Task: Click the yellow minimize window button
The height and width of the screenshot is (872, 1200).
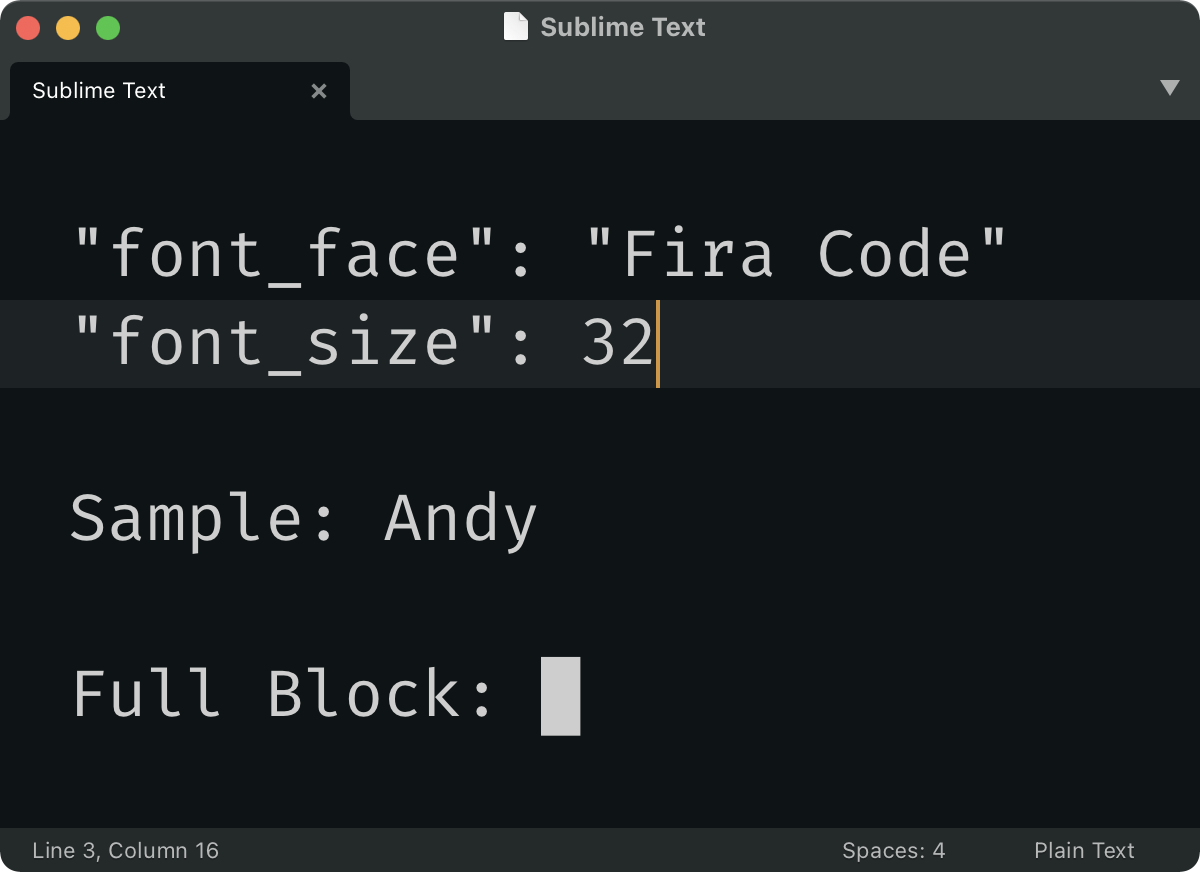Action: coord(68,28)
